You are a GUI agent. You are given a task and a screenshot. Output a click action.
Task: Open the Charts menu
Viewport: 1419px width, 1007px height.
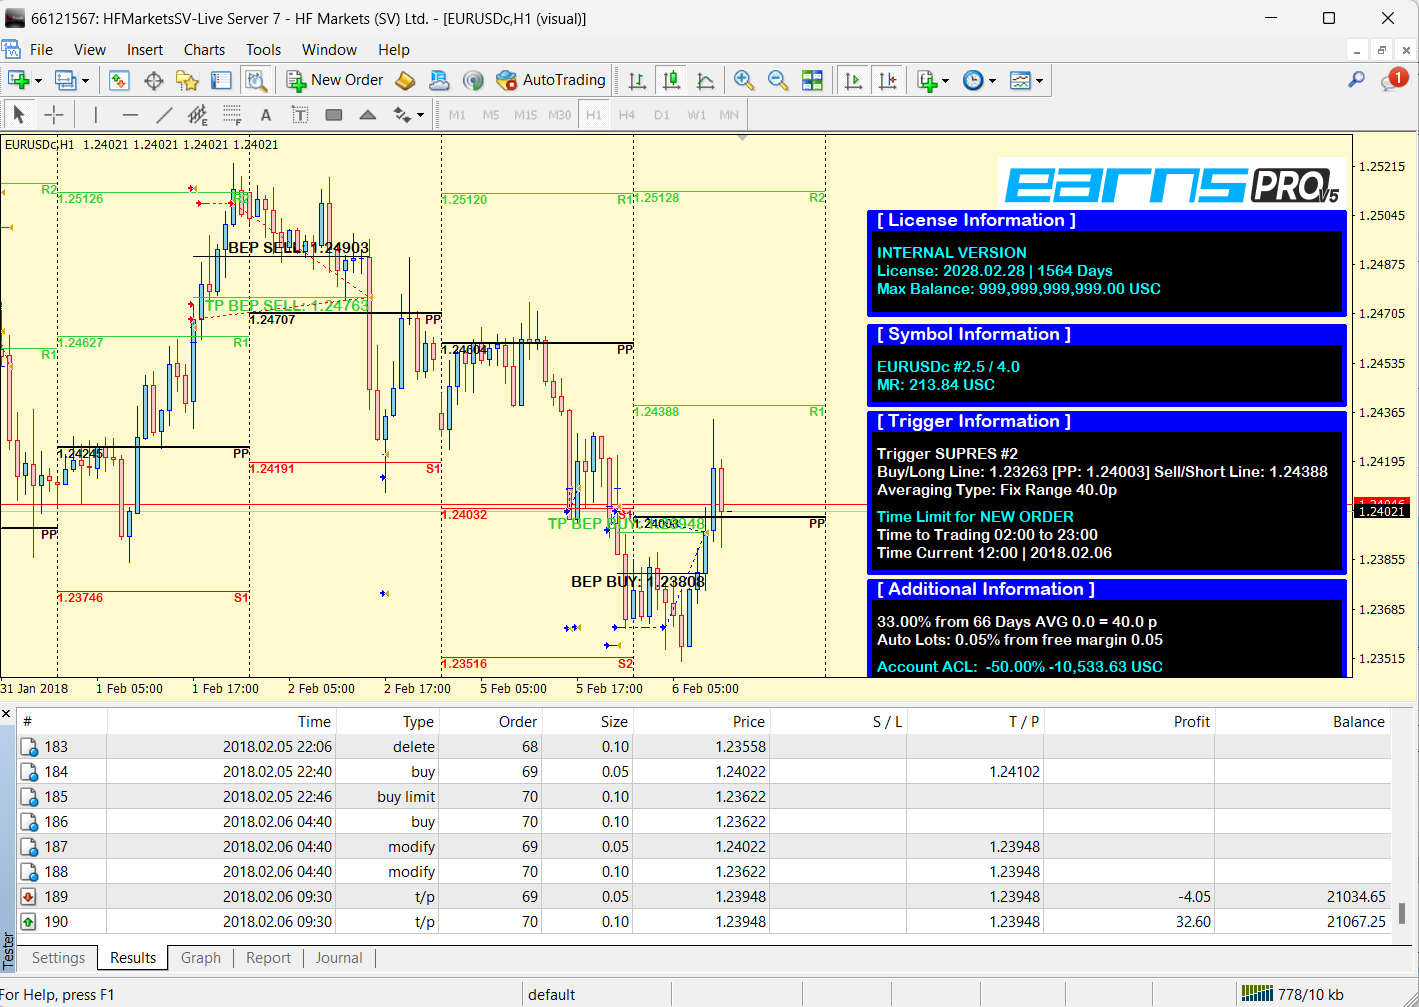(x=204, y=50)
